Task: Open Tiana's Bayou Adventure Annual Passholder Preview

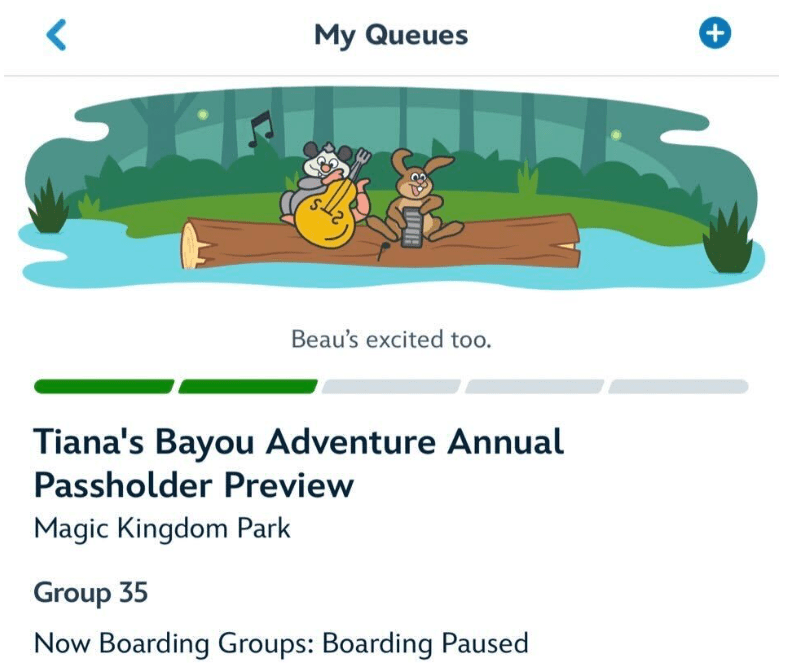Action: click(298, 463)
